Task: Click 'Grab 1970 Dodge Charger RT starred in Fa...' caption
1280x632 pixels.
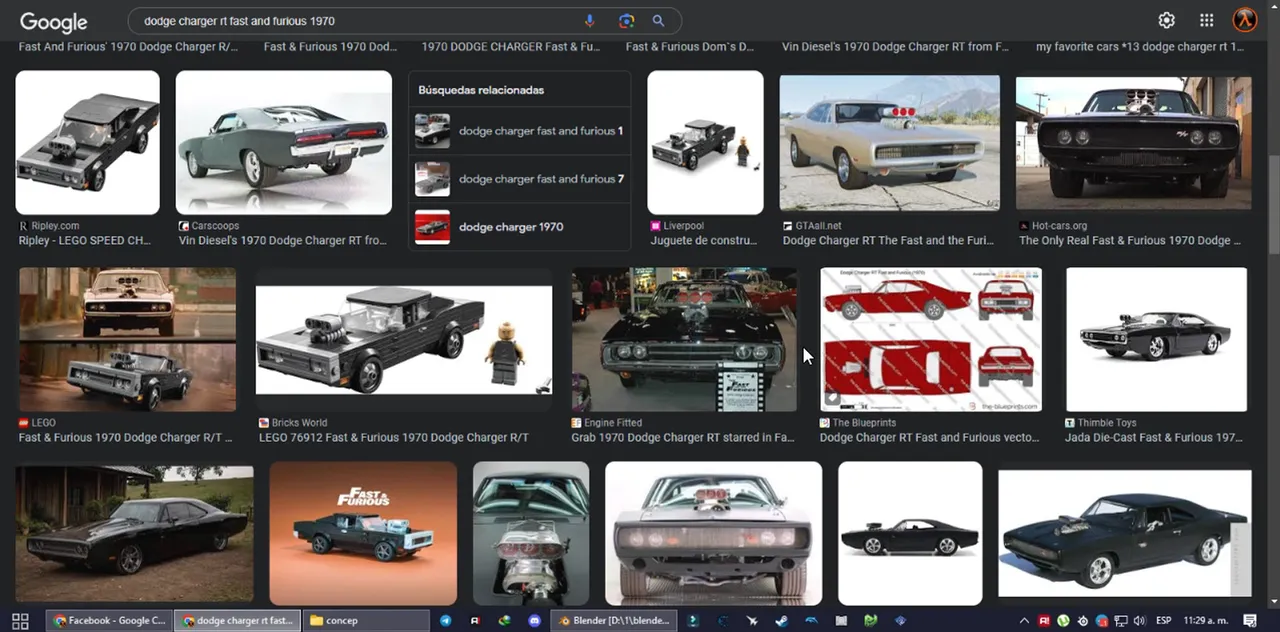Action: [684, 438]
